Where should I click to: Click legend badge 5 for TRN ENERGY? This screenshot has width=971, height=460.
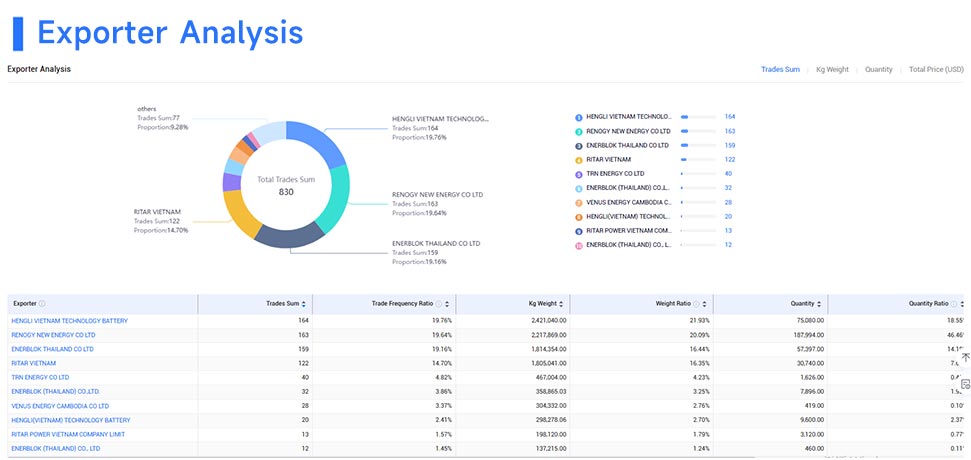[x=578, y=174]
